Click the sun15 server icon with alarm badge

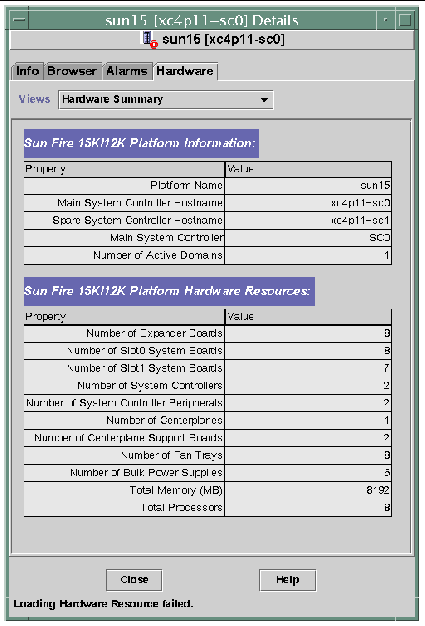(x=150, y=40)
